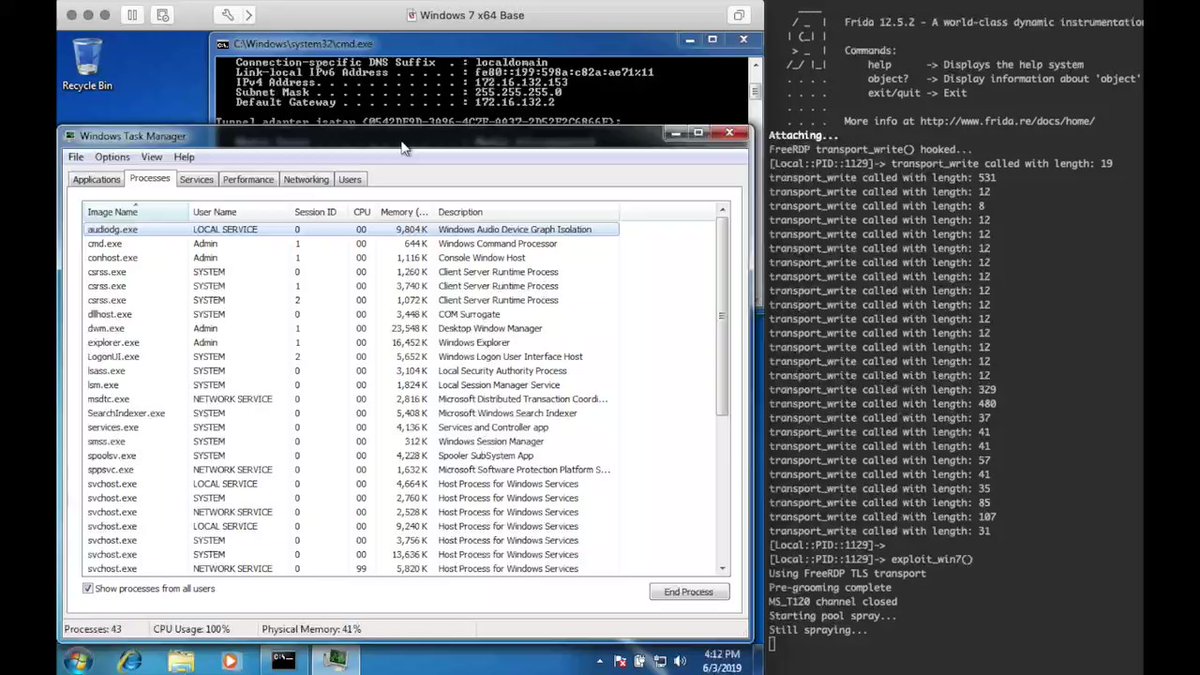Select the cmd.exe process row

pyautogui.click(x=351, y=243)
